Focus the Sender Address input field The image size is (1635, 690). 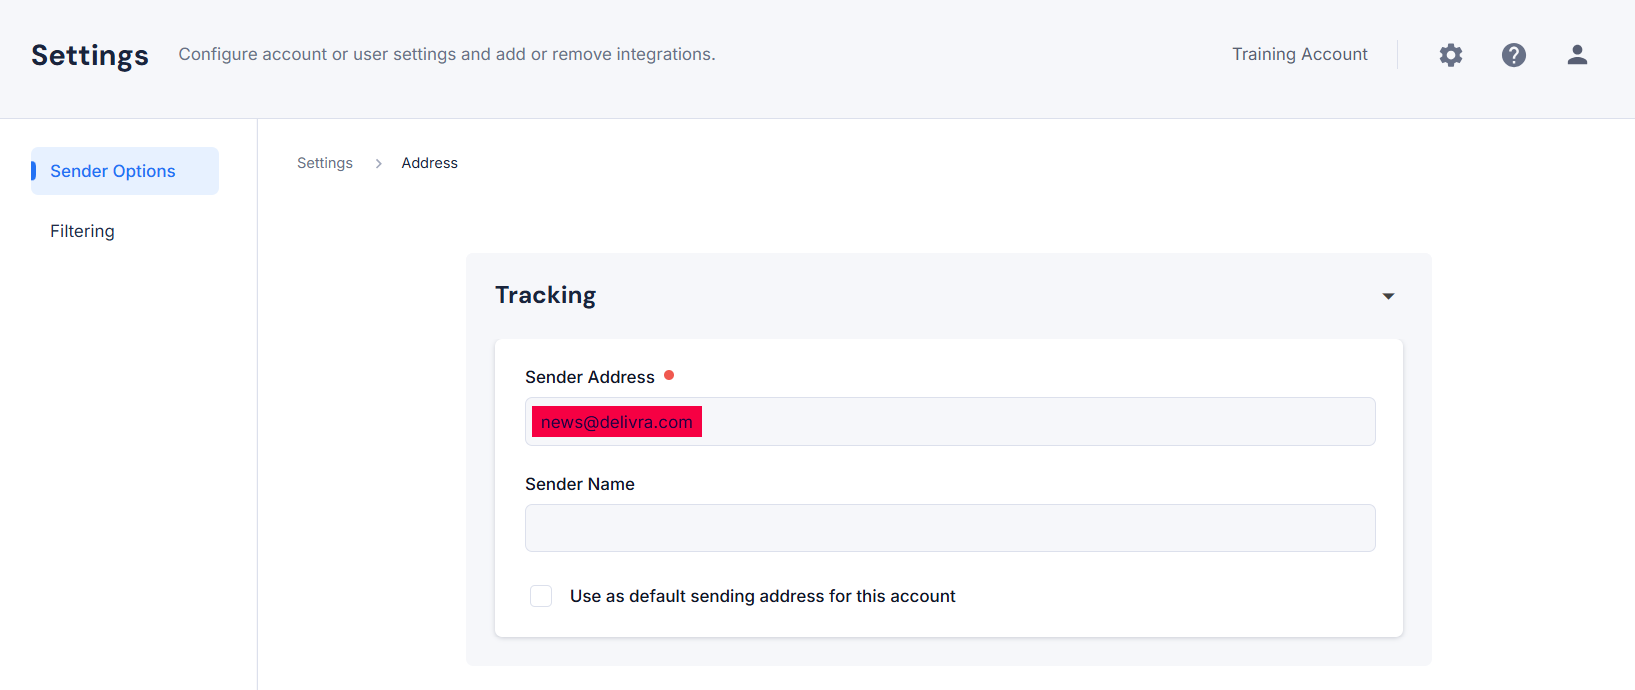click(950, 422)
